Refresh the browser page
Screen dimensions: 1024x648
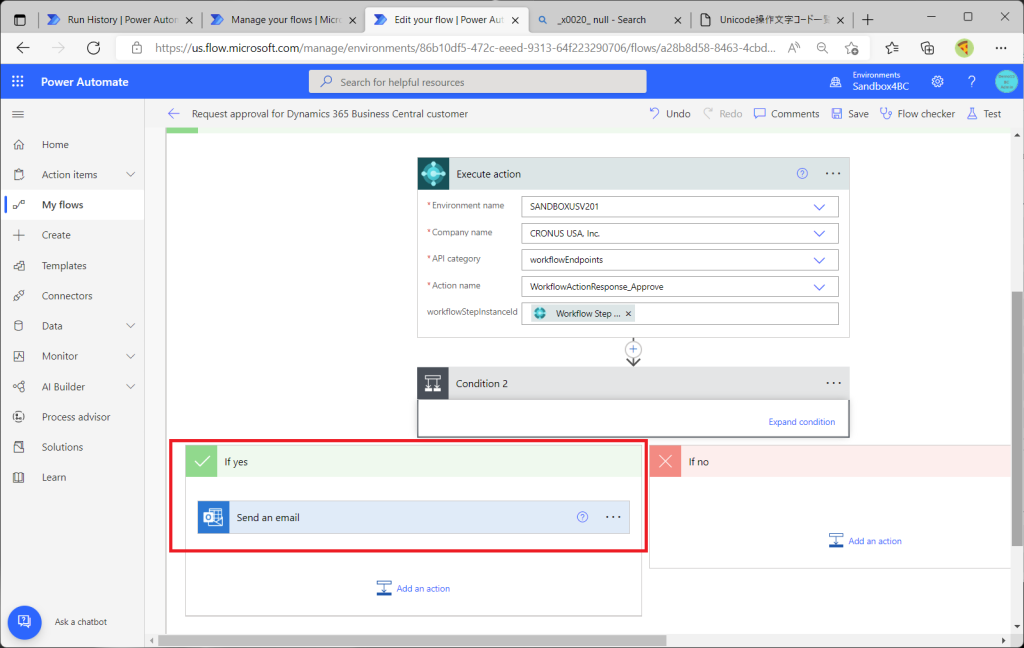(93, 48)
